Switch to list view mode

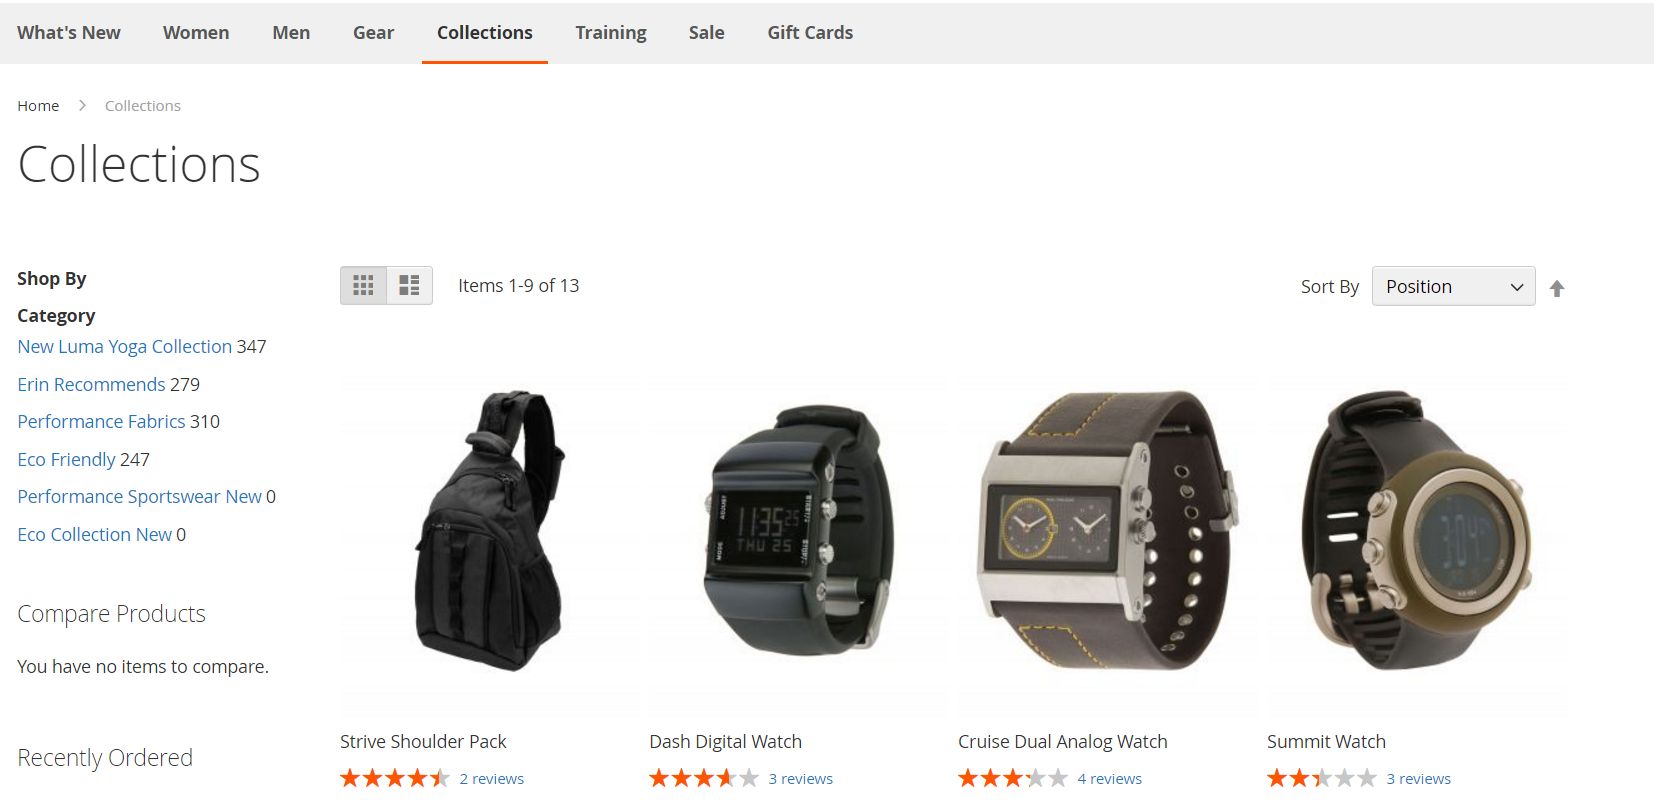(x=409, y=286)
